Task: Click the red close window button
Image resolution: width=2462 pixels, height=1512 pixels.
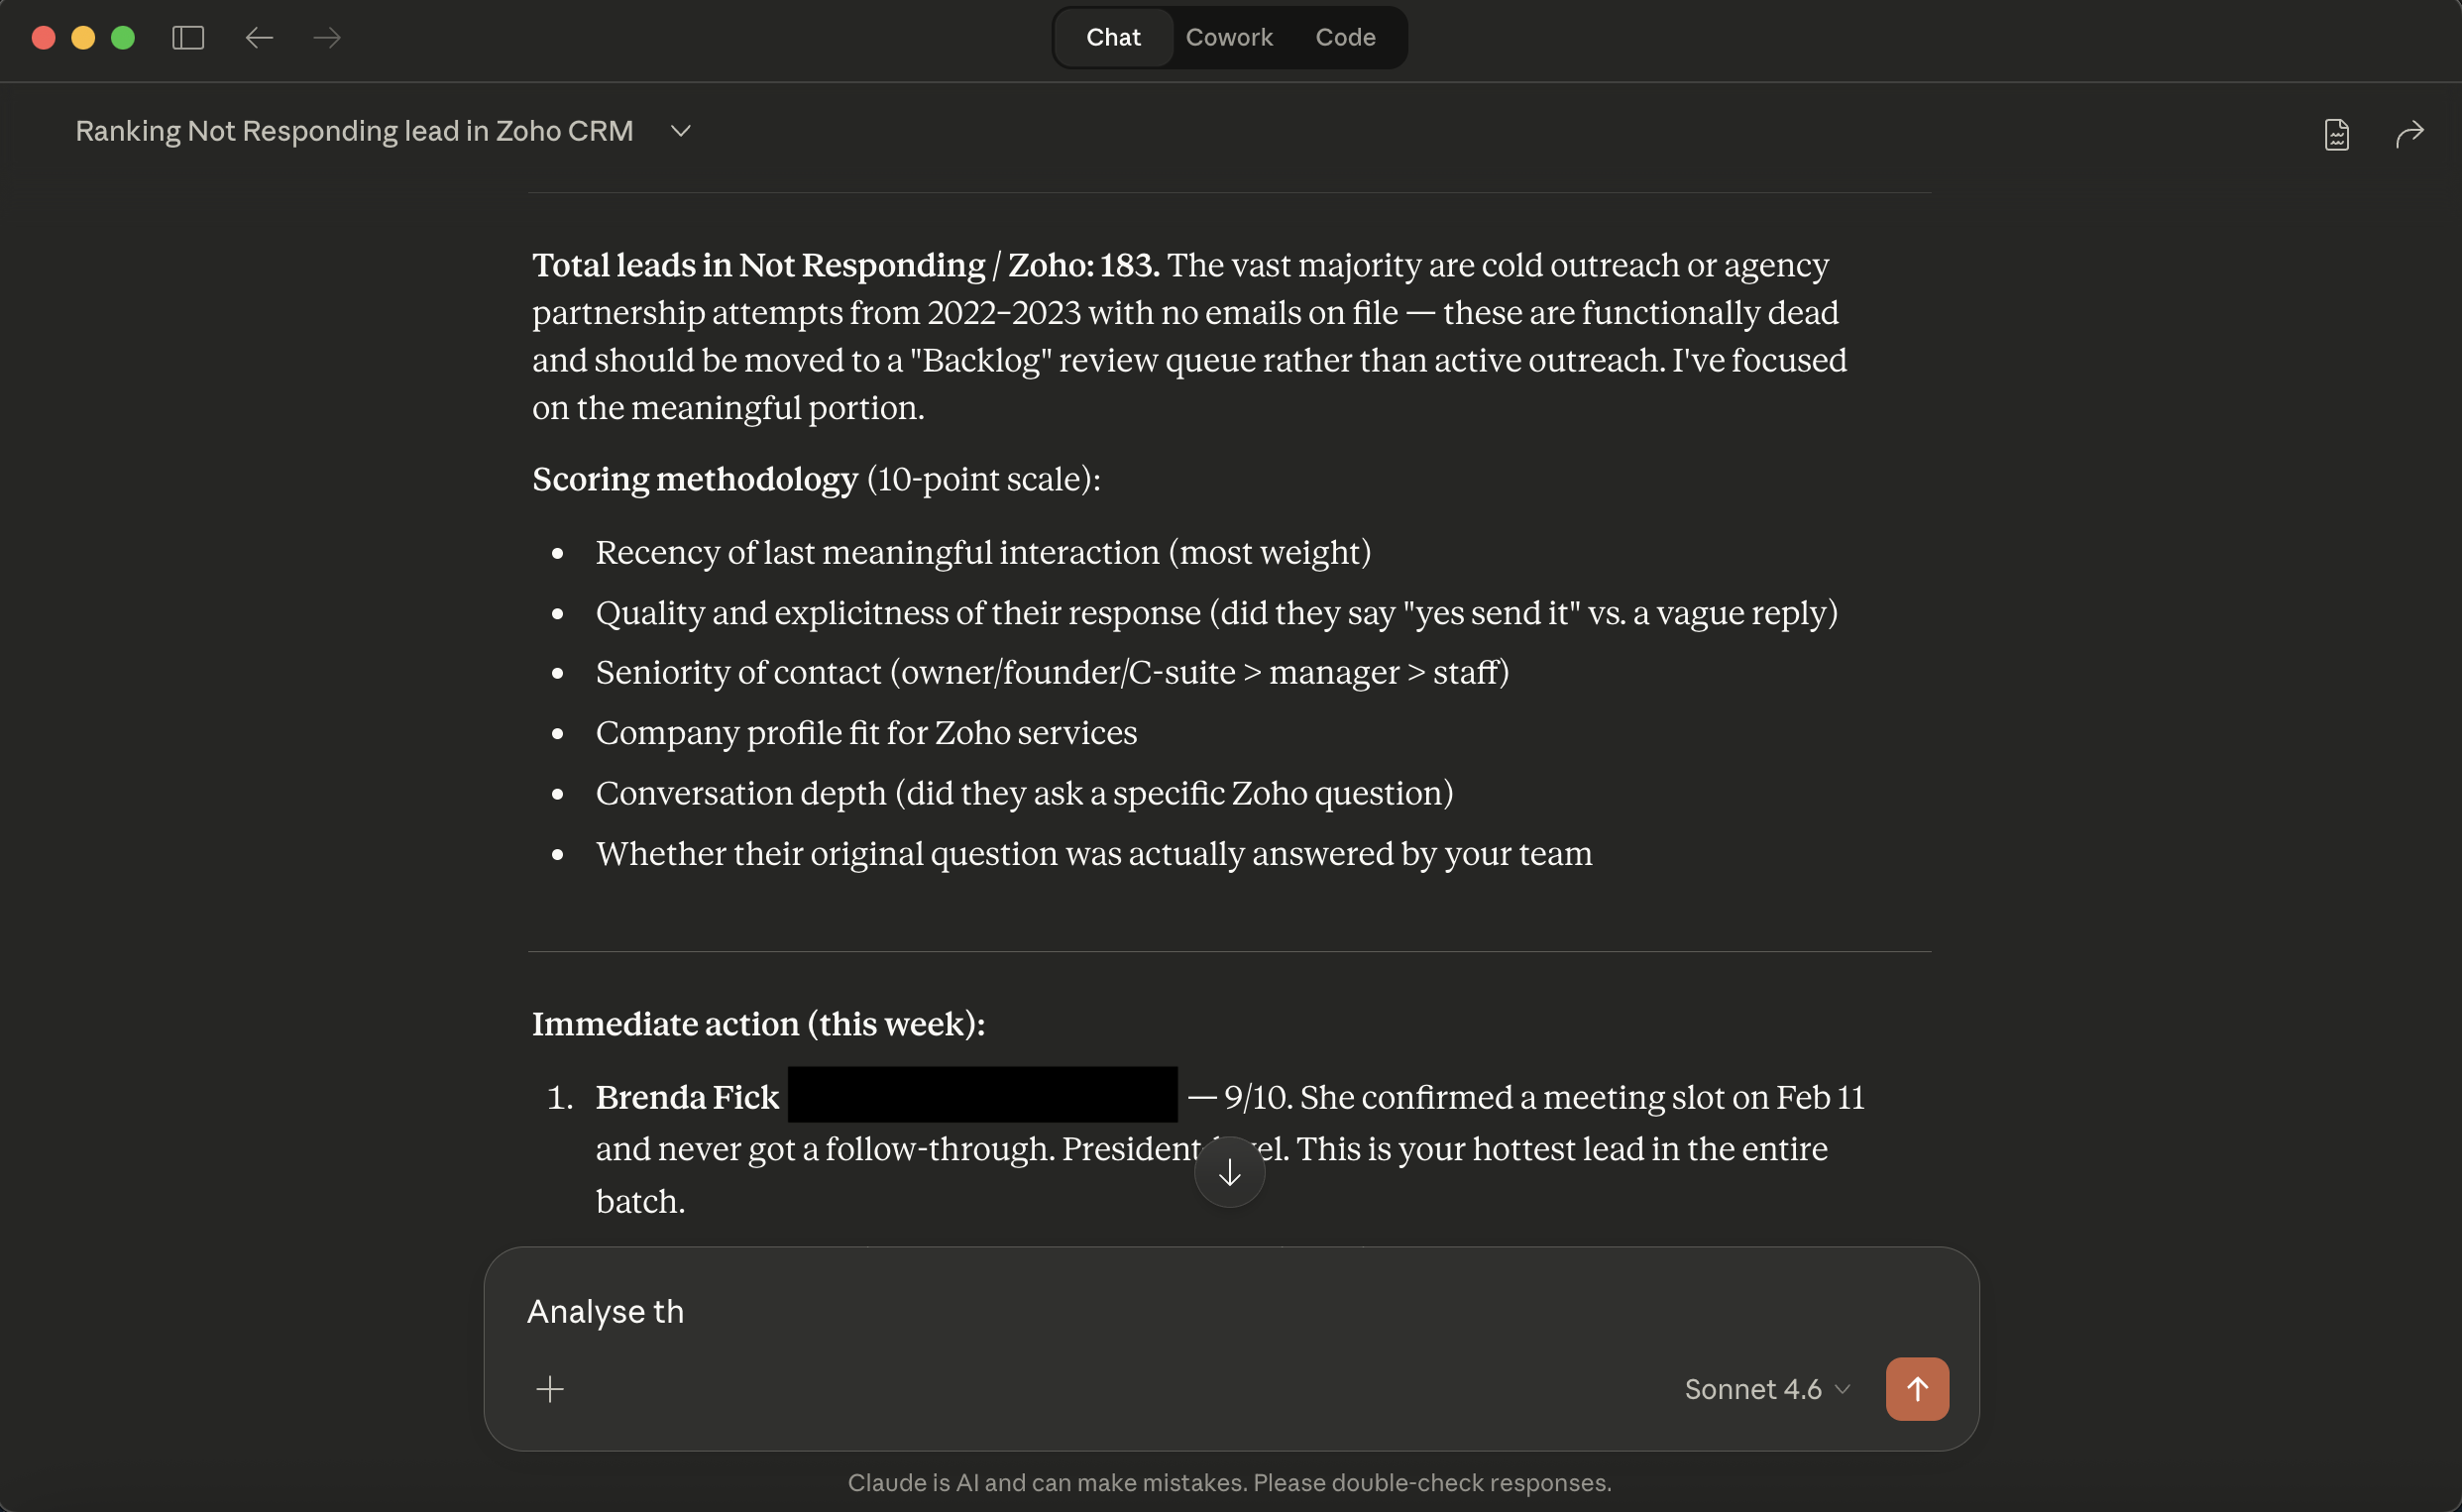Action: point(43,38)
